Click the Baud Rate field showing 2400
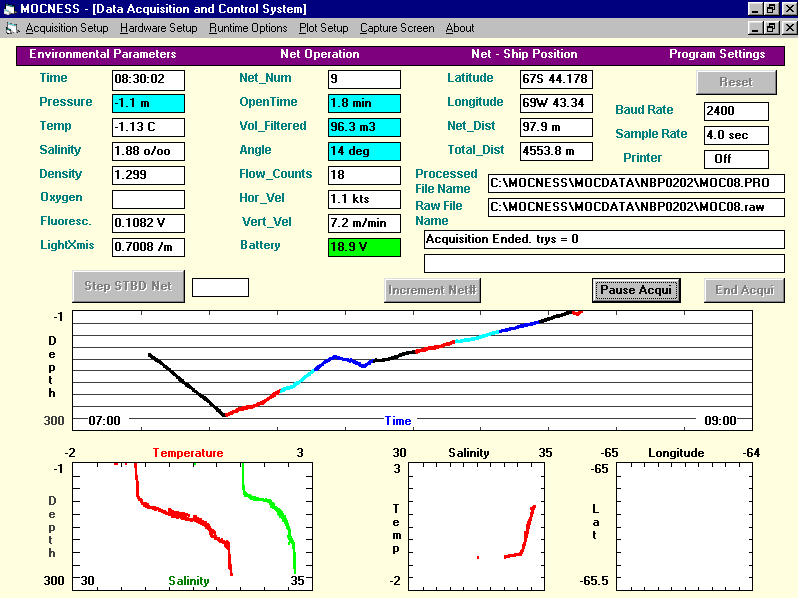Viewport: 798px width, 598px height. pos(736,111)
